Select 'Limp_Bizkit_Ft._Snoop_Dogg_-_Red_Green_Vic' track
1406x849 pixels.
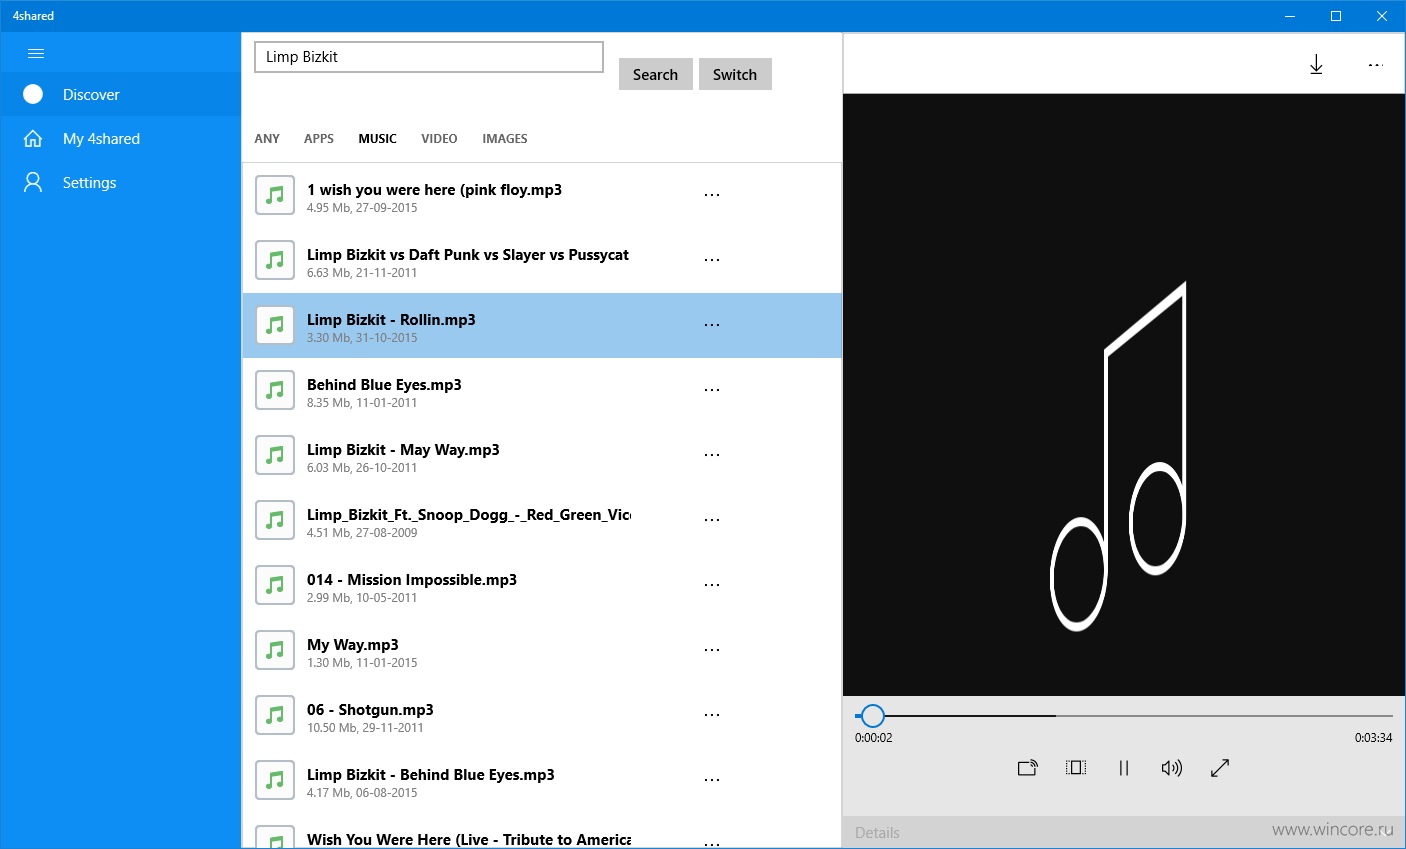(542, 520)
